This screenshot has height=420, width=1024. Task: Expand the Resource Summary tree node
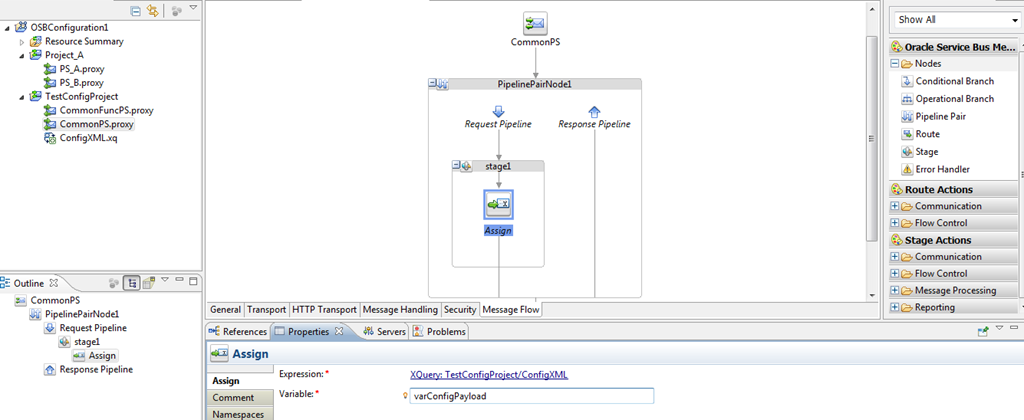click(x=22, y=42)
